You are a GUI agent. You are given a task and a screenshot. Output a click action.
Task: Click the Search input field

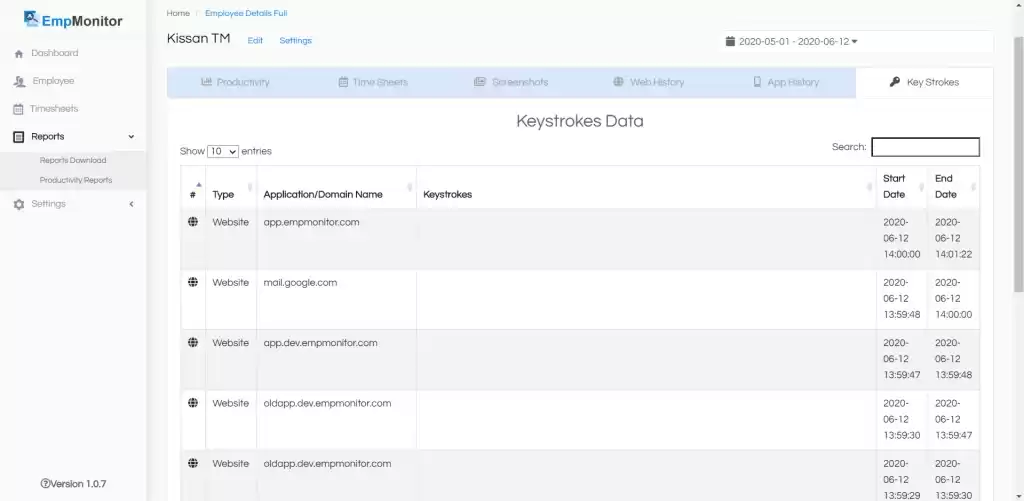click(925, 147)
